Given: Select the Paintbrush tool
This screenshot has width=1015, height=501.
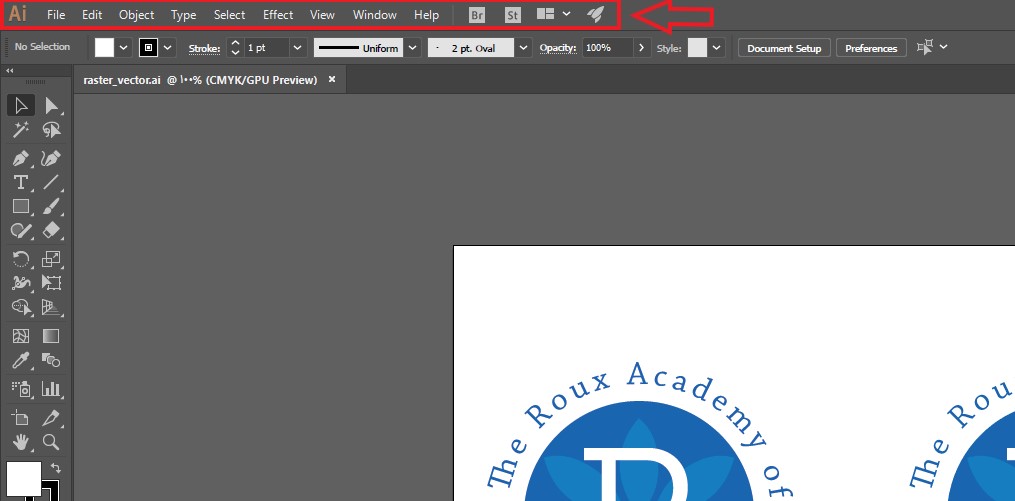Looking at the screenshot, I should click(51, 206).
